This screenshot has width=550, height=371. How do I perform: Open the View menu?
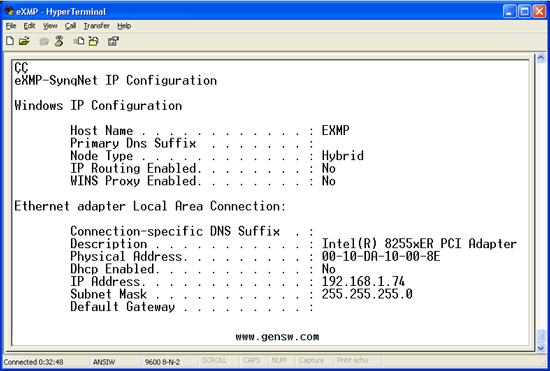[x=50, y=26]
